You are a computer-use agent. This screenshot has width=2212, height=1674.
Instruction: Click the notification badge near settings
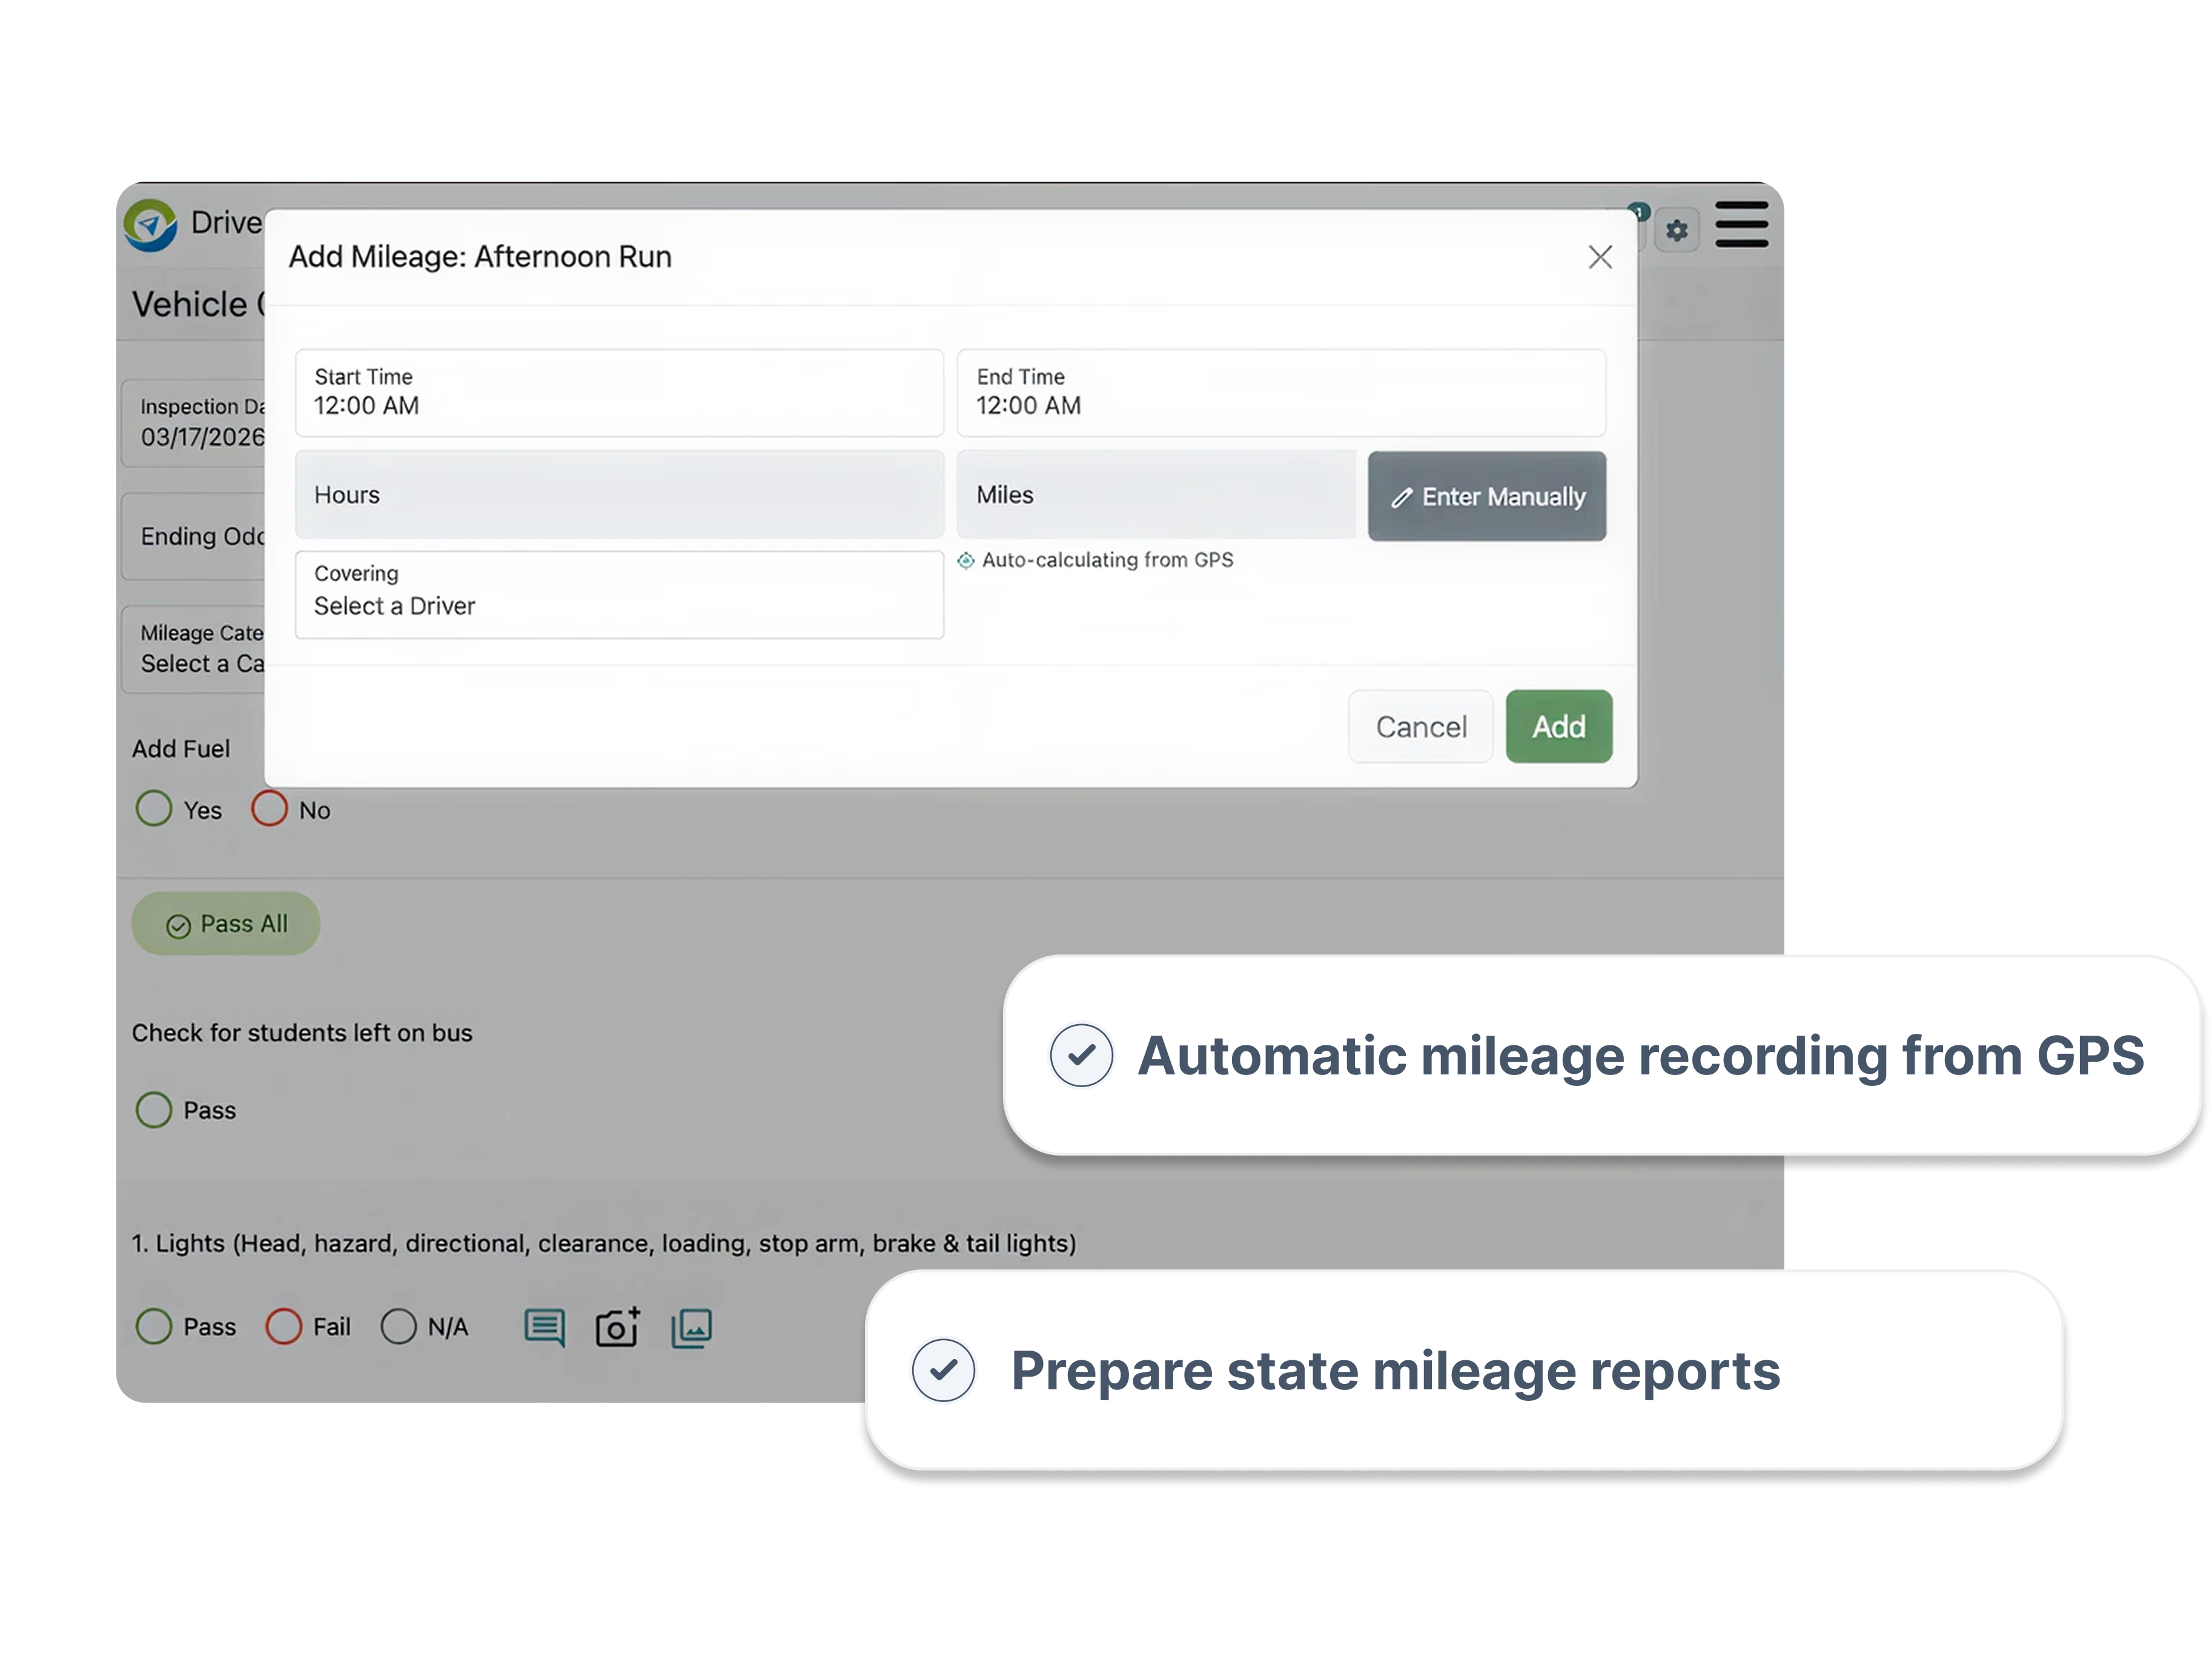coord(1639,211)
